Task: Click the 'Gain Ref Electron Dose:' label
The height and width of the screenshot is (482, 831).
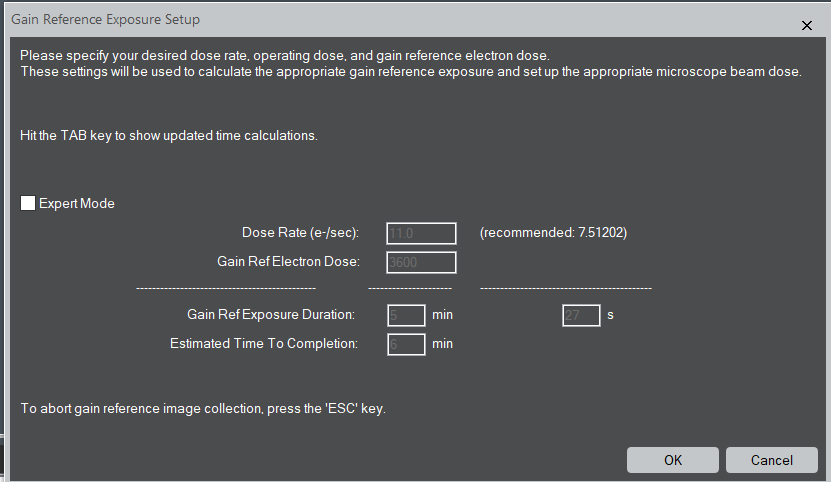Action: pos(288,261)
